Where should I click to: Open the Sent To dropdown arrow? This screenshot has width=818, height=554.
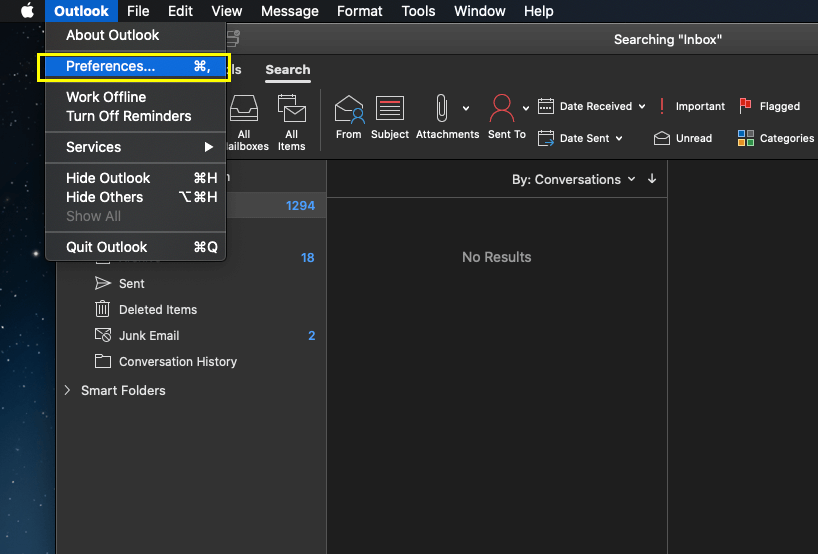pyautogui.click(x=526, y=108)
